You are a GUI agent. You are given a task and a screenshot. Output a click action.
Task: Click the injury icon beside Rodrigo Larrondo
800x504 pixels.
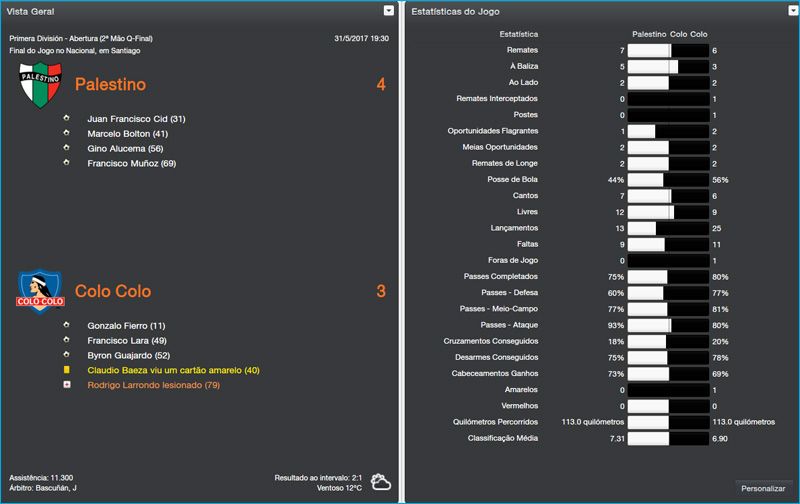66,385
